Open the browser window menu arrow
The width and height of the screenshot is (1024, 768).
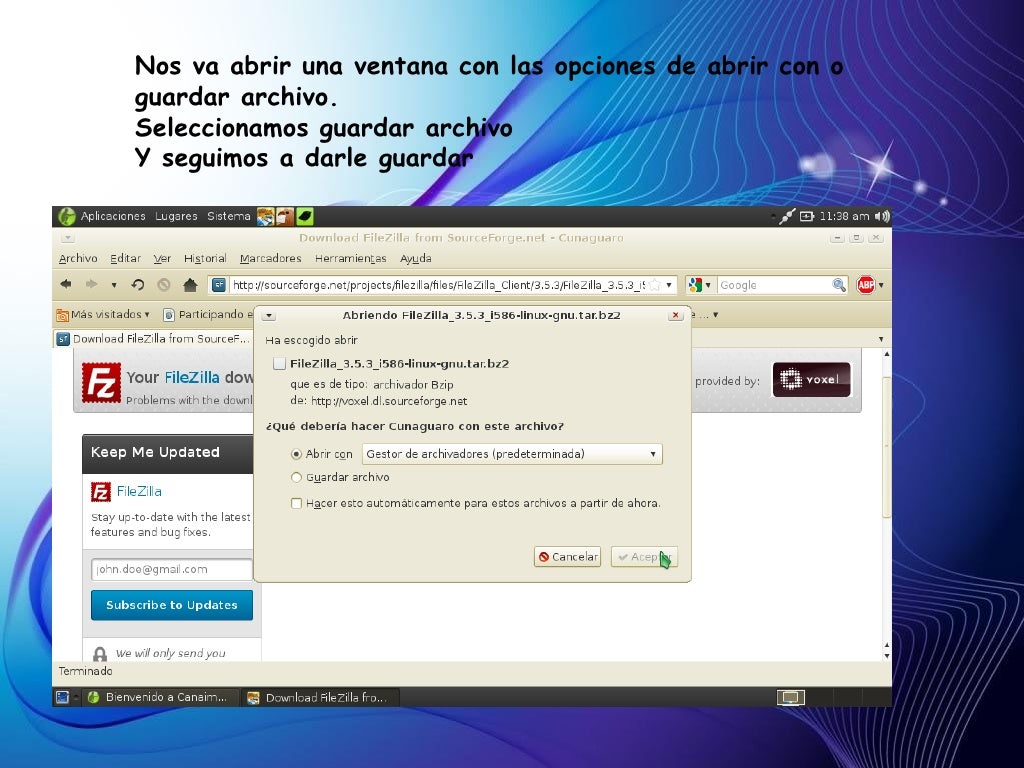click(x=68, y=238)
